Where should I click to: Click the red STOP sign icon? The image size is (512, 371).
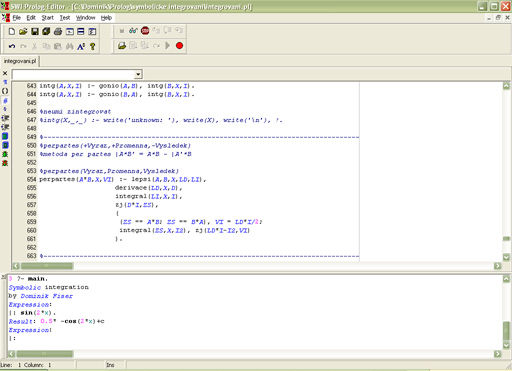pyautogui.click(x=145, y=31)
